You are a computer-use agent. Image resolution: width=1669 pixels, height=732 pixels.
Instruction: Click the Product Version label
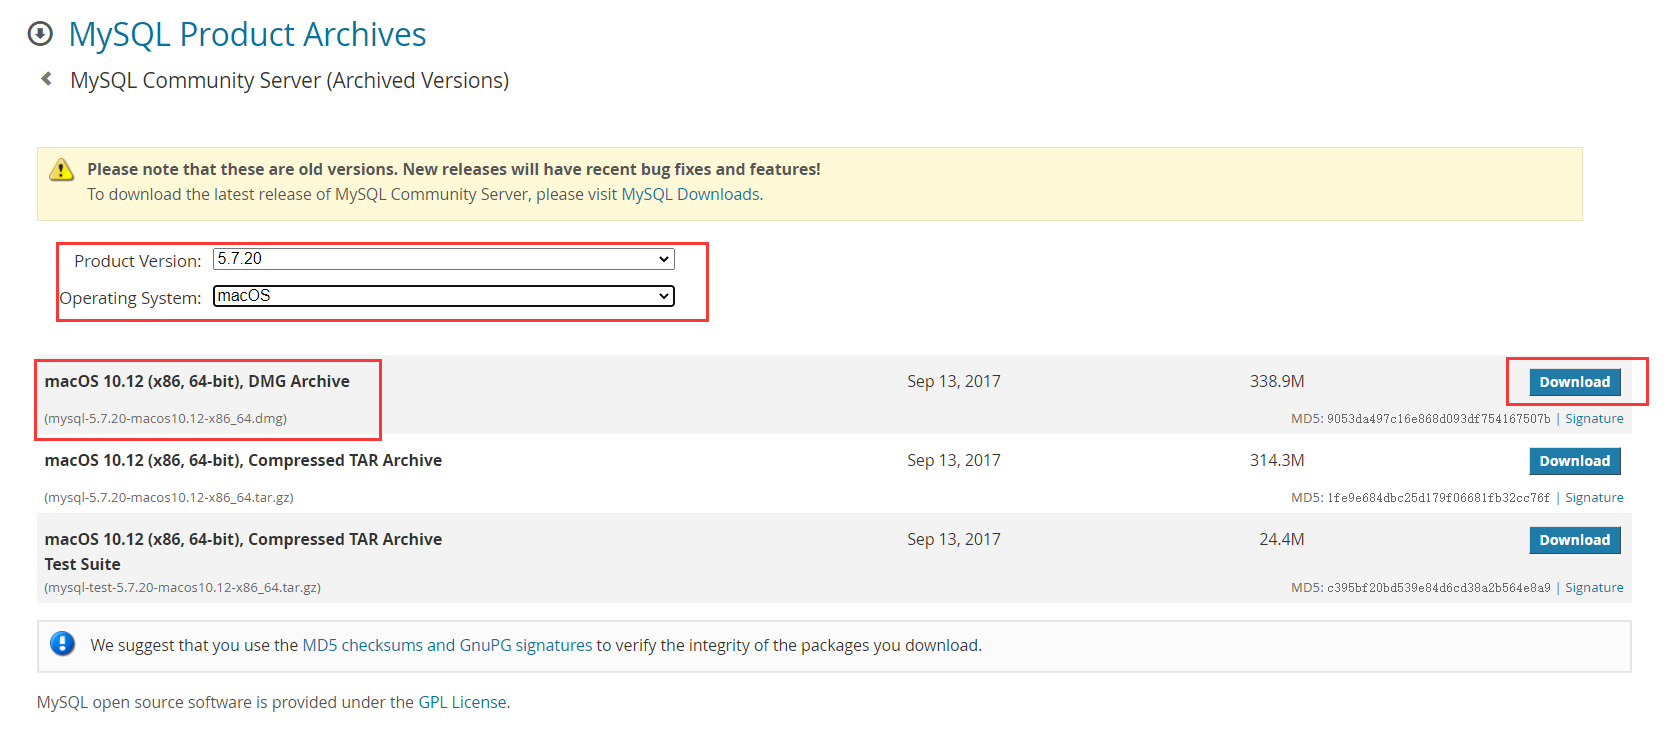click(138, 261)
